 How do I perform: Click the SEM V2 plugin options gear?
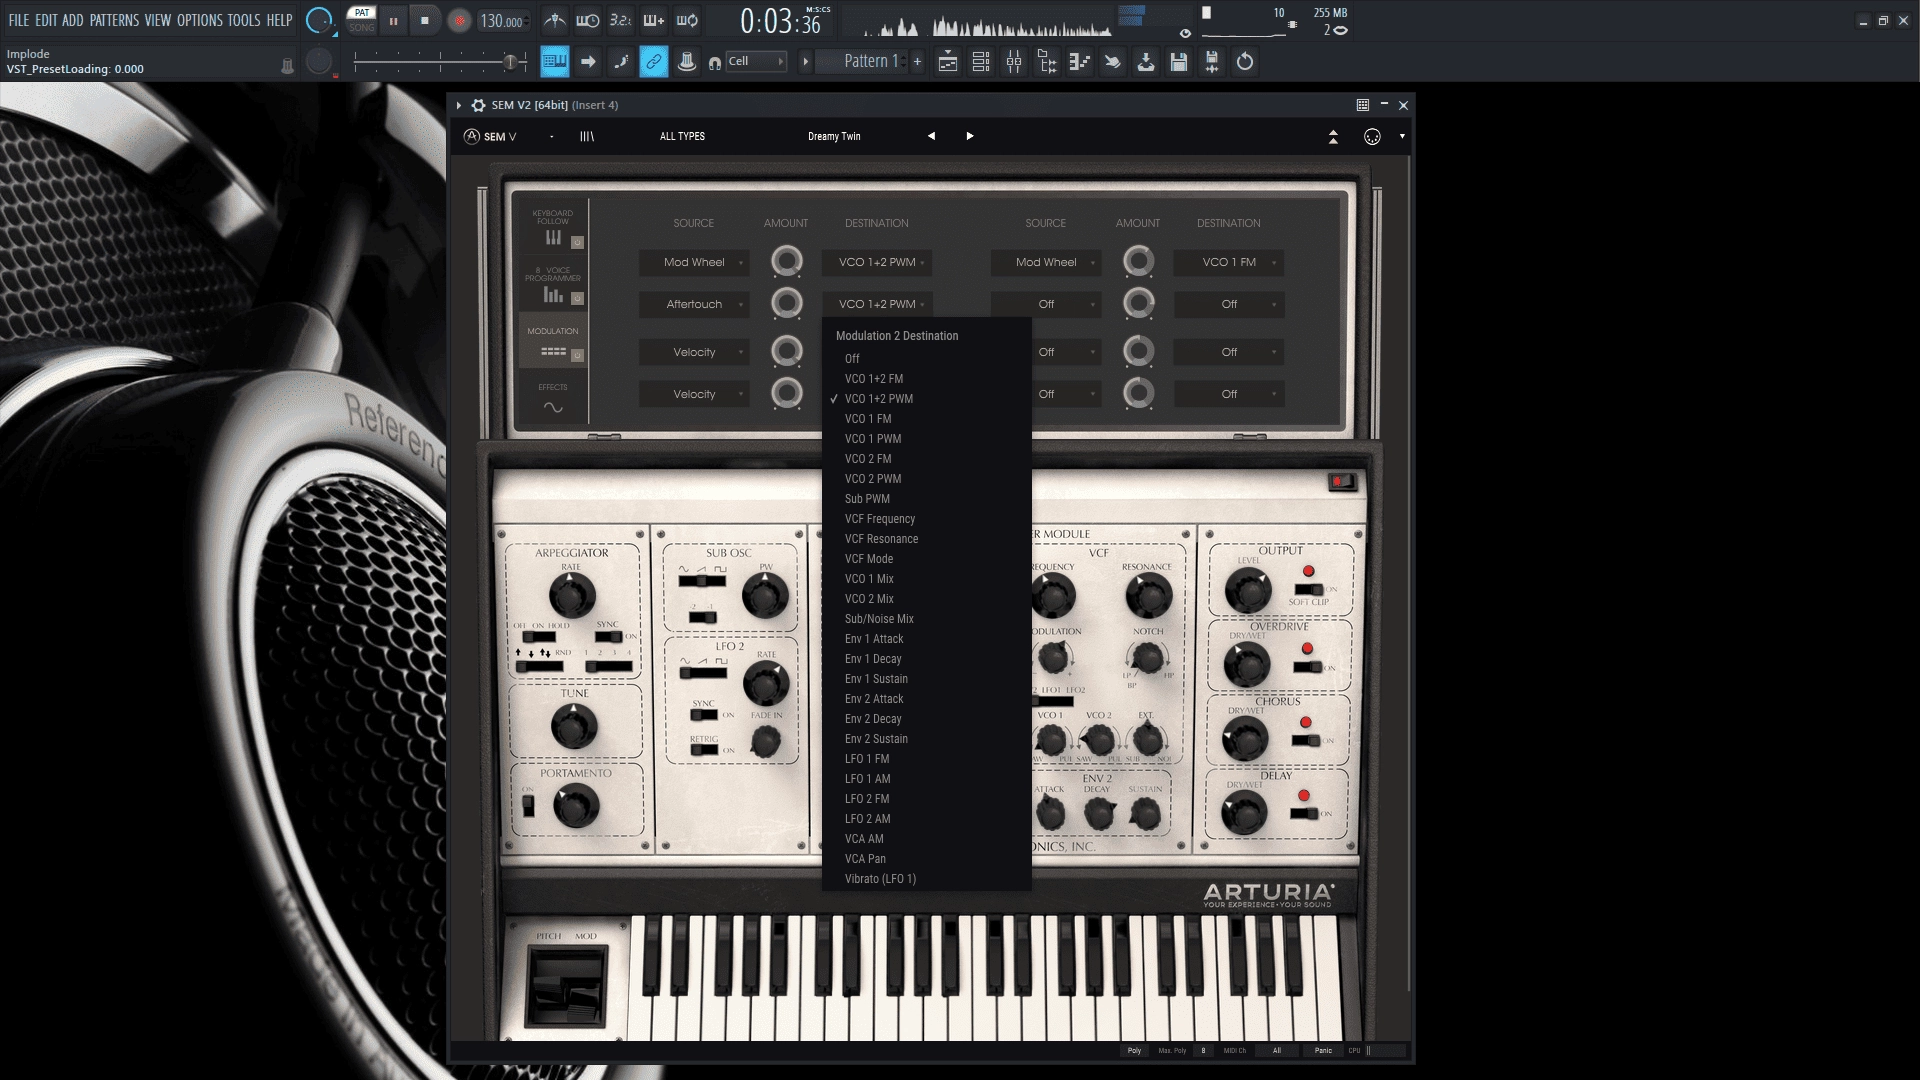click(x=478, y=105)
